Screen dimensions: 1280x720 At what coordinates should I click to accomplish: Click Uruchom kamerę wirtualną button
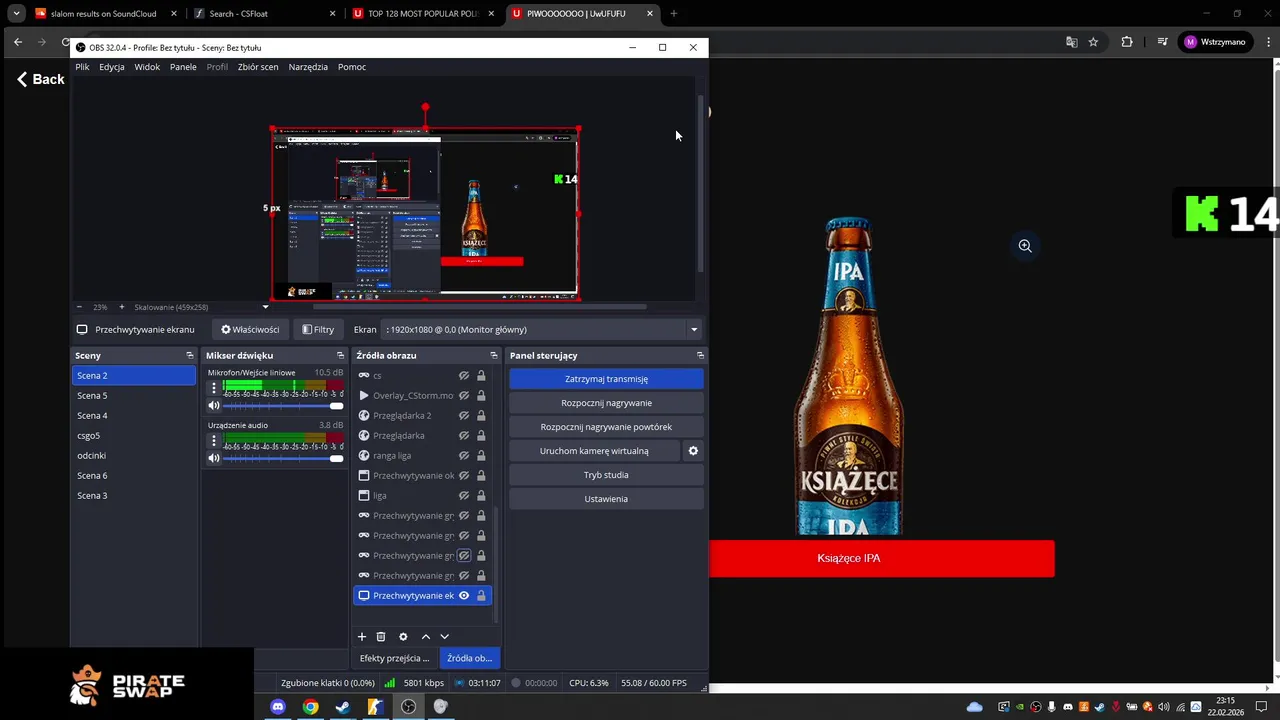594,451
